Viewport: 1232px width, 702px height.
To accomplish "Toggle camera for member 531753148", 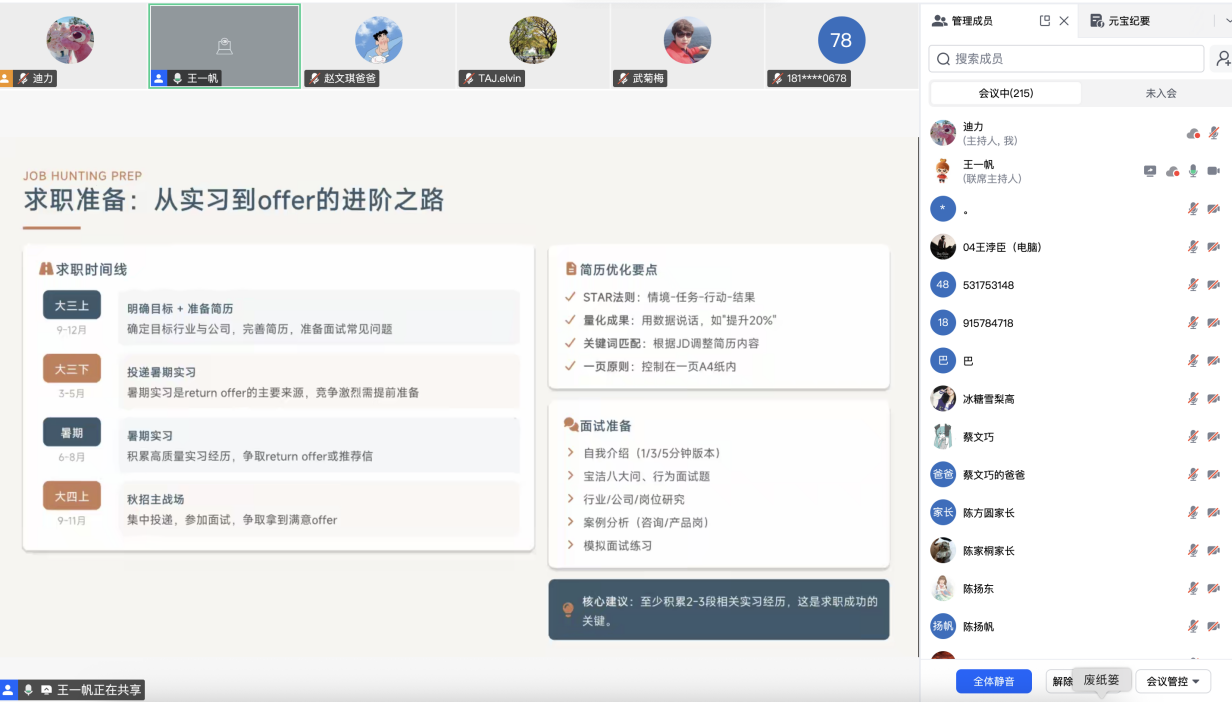I will [x=1213, y=285].
